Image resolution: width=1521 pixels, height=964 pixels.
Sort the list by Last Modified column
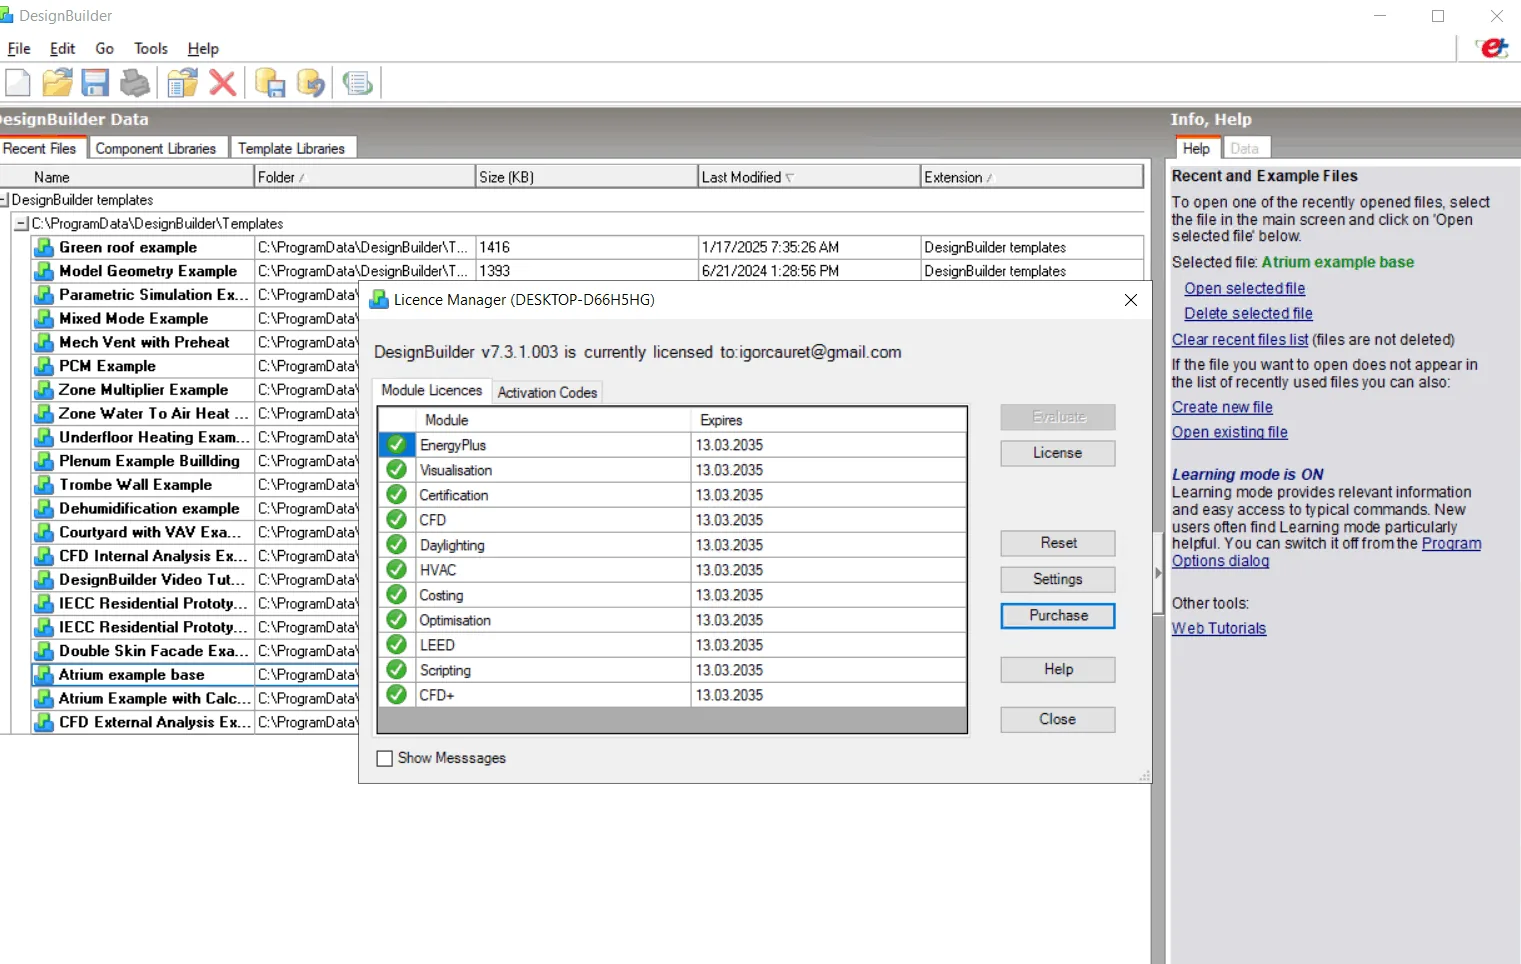pos(809,177)
